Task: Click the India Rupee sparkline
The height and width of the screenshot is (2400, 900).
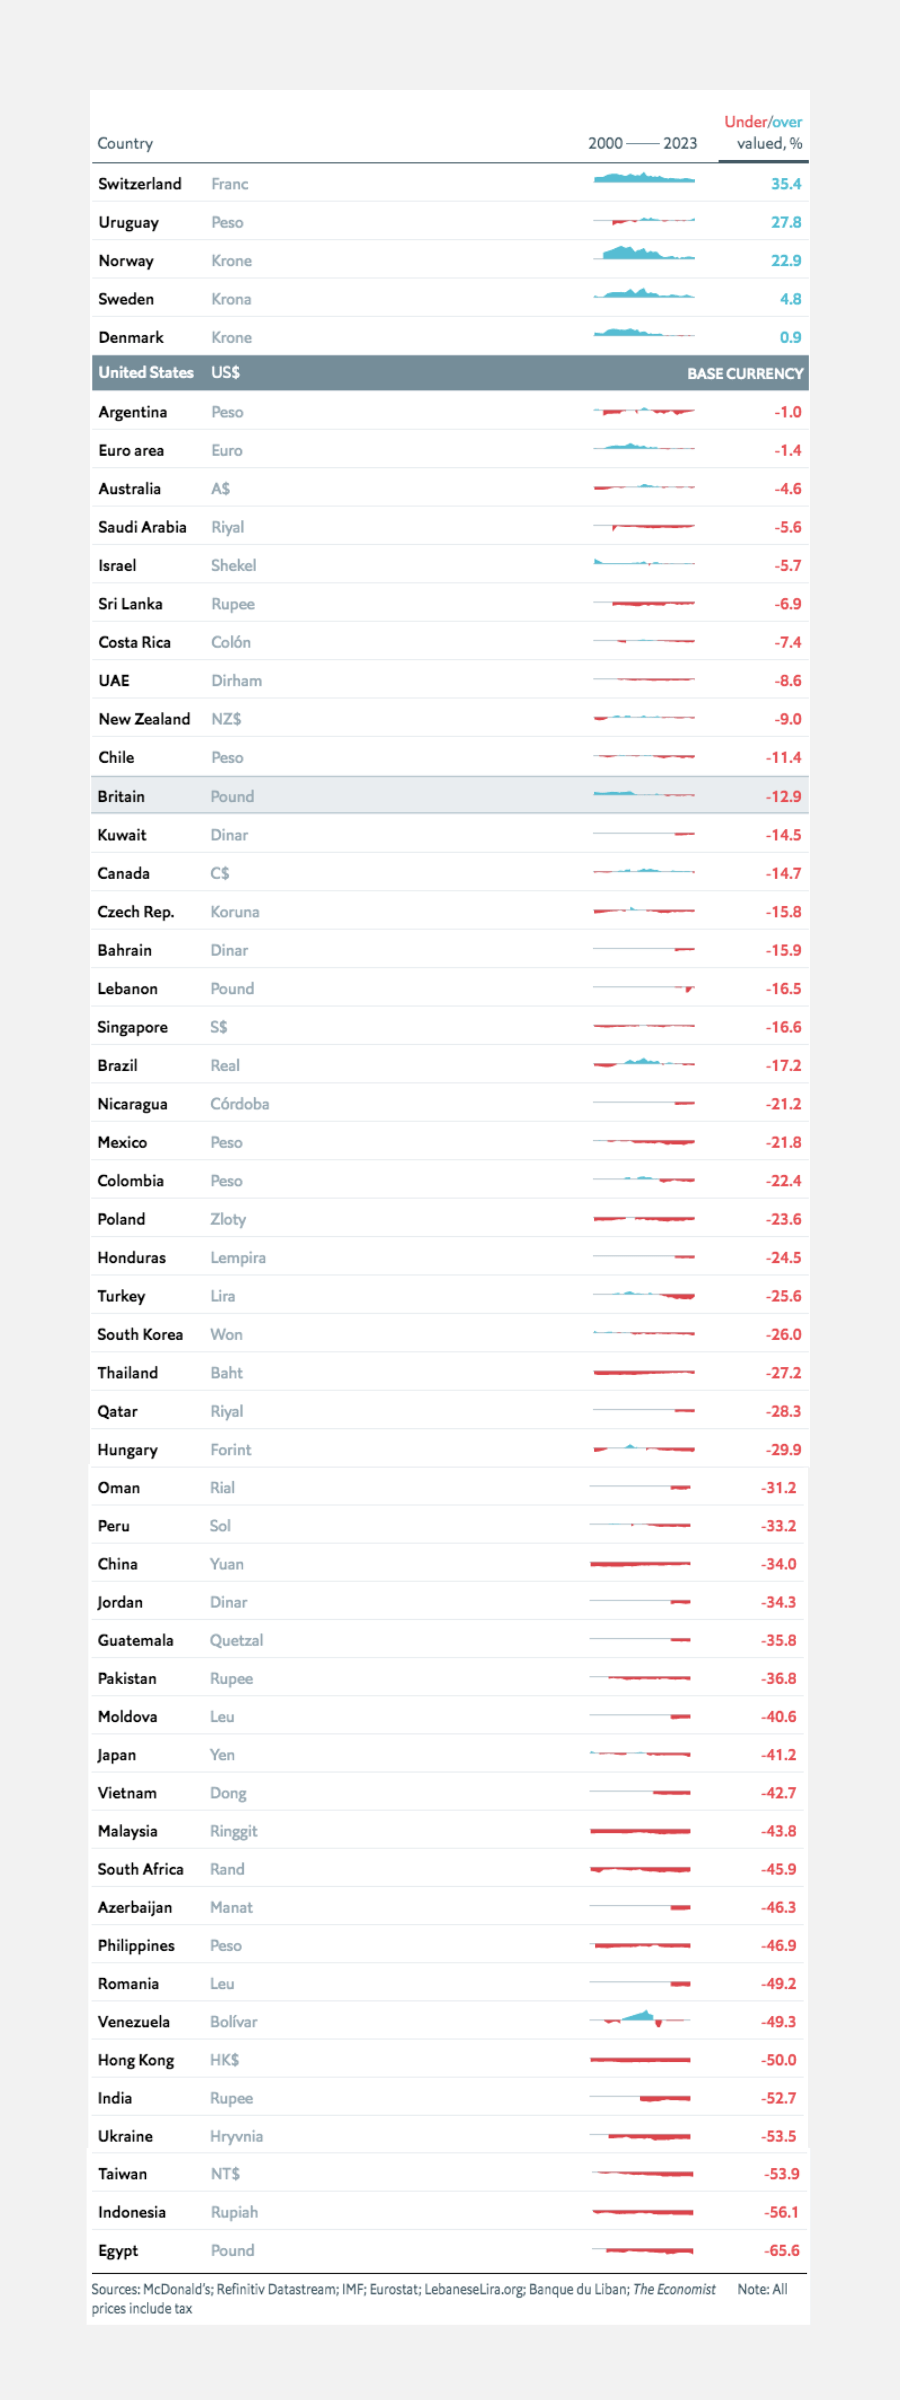Action: [640, 2097]
